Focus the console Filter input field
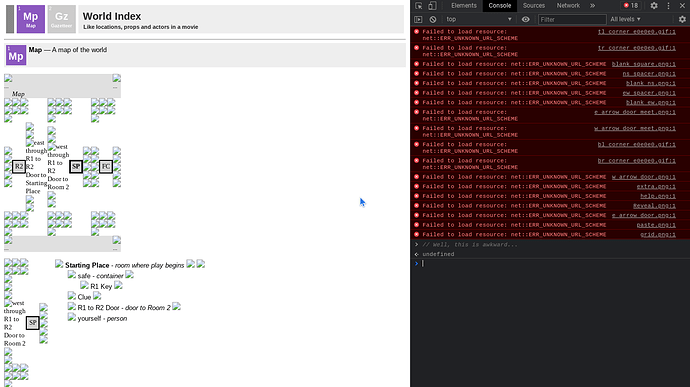Image resolution: width=690 pixels, height=387 pixels. pos(572,19)
